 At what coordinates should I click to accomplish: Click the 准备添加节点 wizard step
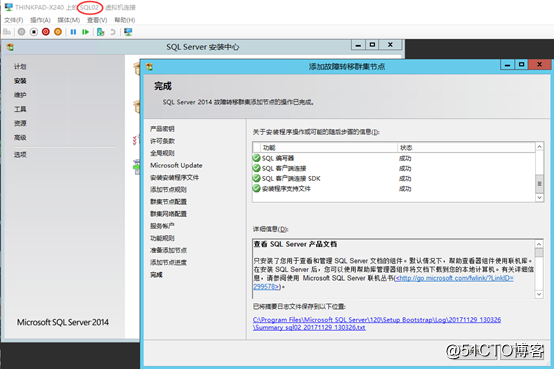point(168,250)
